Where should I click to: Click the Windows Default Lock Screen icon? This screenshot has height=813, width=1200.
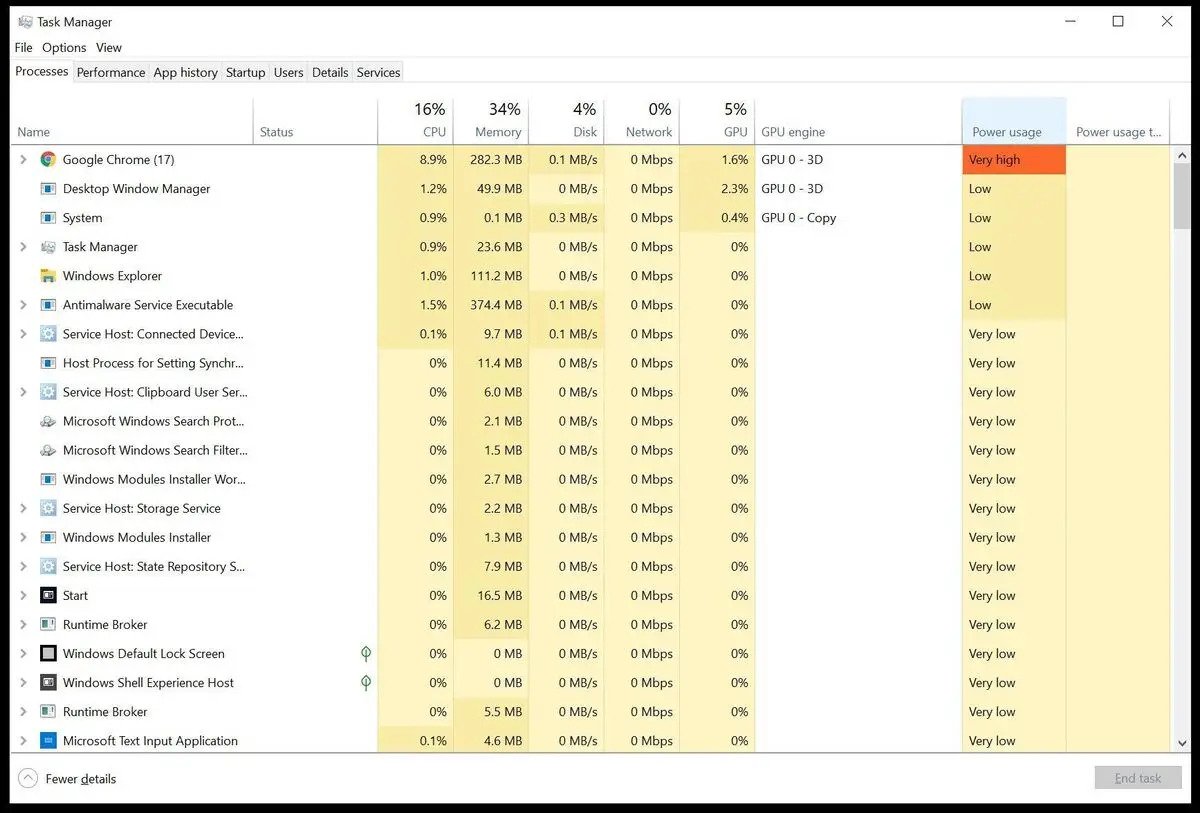click(x=48, y=654)
